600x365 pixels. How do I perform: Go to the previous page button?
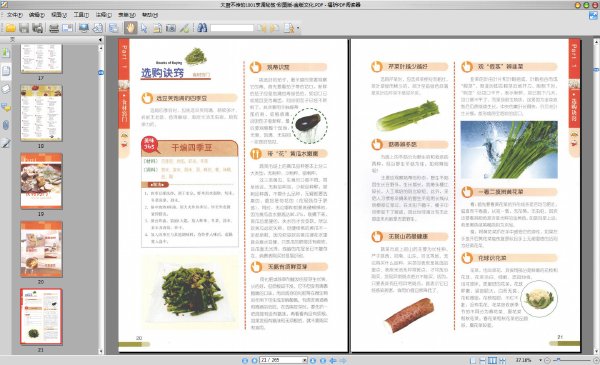coord(254,360)
